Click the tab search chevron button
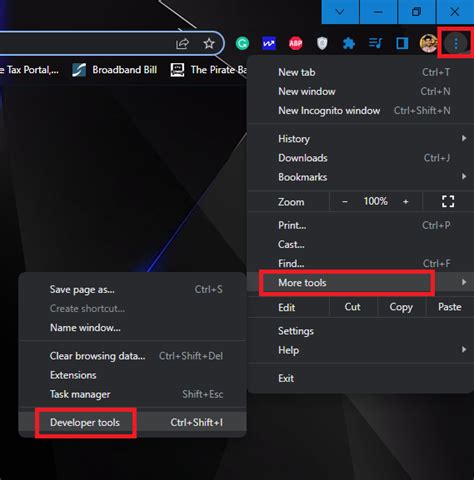The image size is (474, 480). tap(340, 12)
